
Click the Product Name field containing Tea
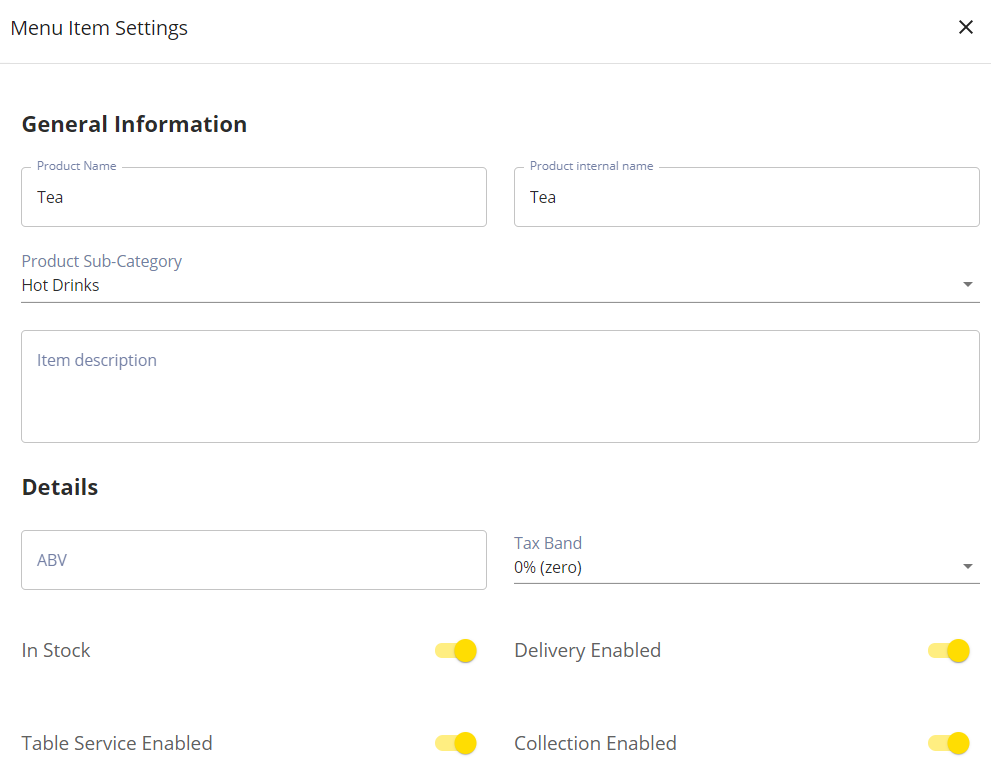coord(253,197)
